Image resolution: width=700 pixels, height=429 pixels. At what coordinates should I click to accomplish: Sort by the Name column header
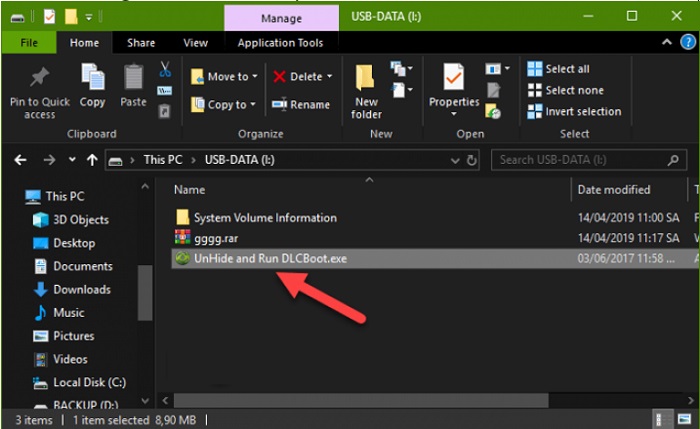(189, 190)
